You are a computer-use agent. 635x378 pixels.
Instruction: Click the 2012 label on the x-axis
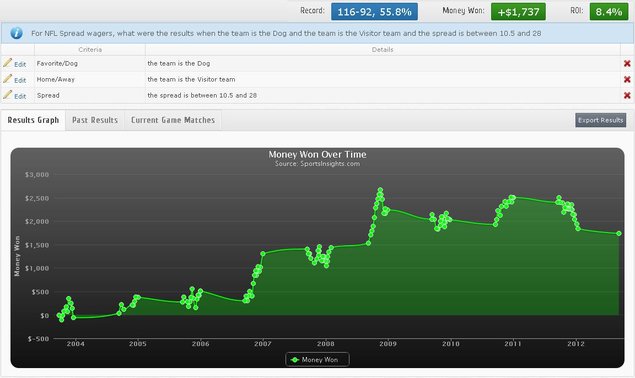coord(575,344)
